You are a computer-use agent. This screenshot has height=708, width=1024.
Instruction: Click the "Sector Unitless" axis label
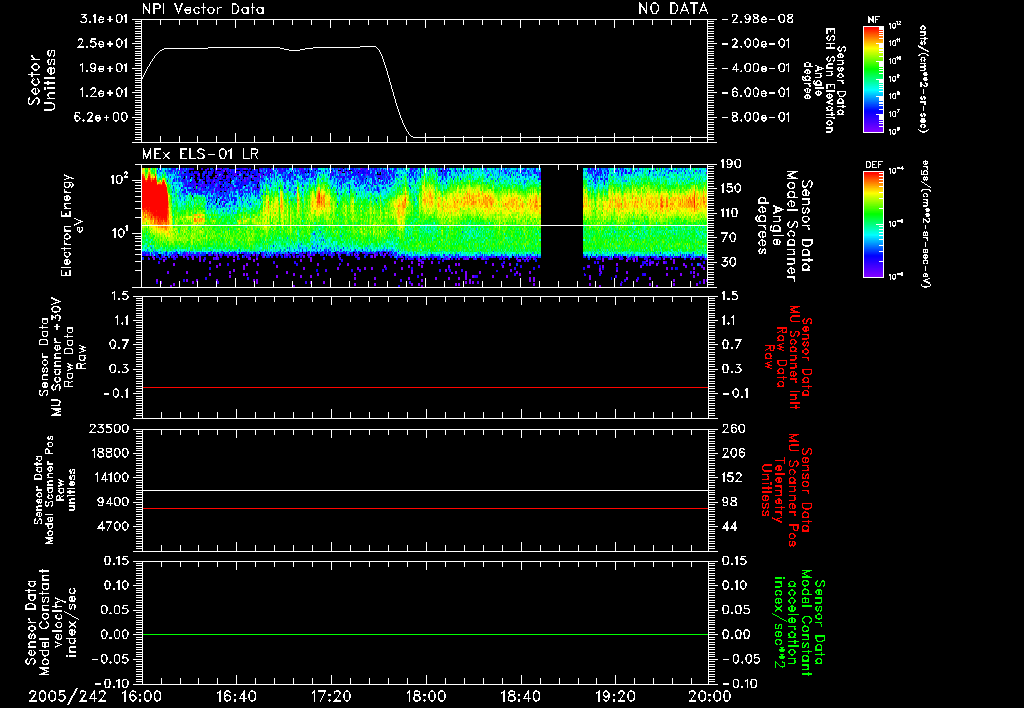coord(42,80)
